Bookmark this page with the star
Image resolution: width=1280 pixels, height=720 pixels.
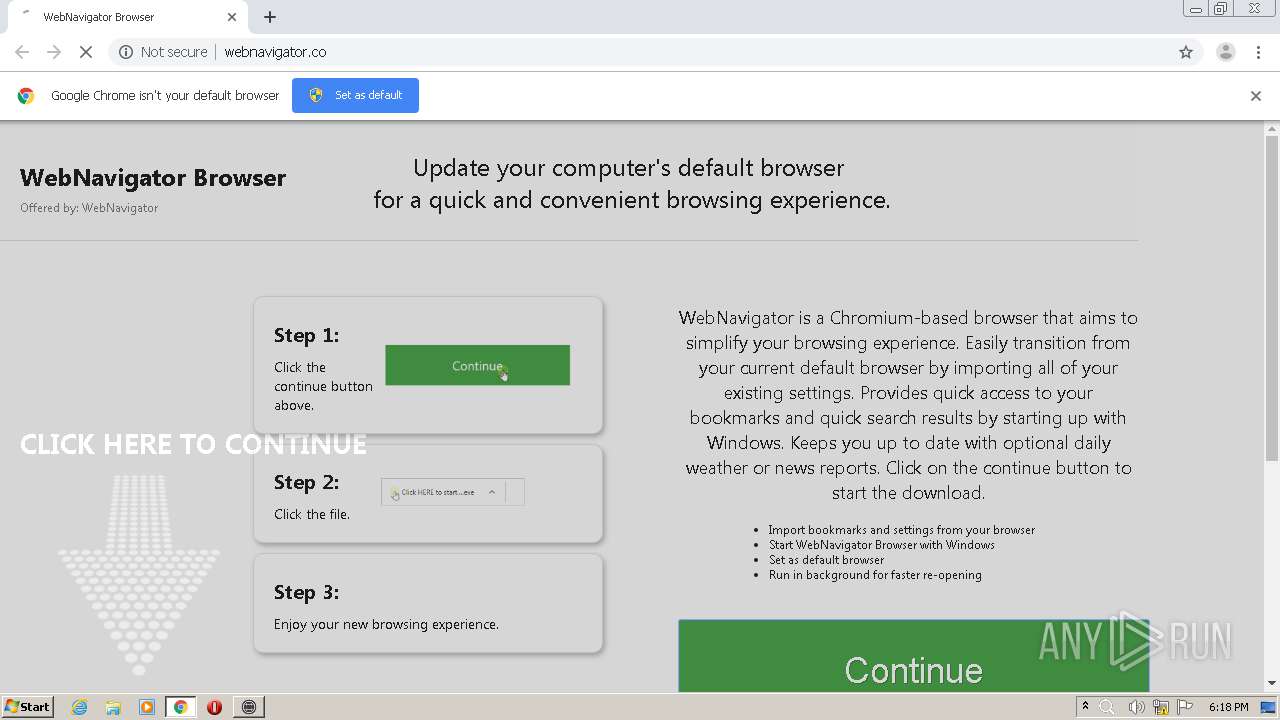1186,52
